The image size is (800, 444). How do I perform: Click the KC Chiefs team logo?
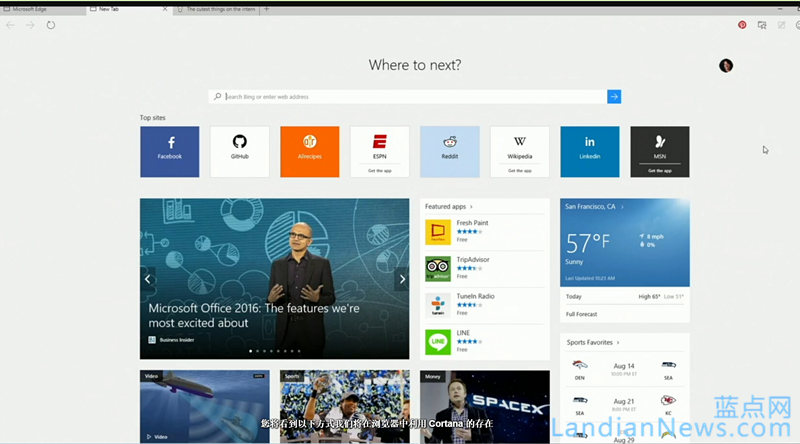click(668, 400)
